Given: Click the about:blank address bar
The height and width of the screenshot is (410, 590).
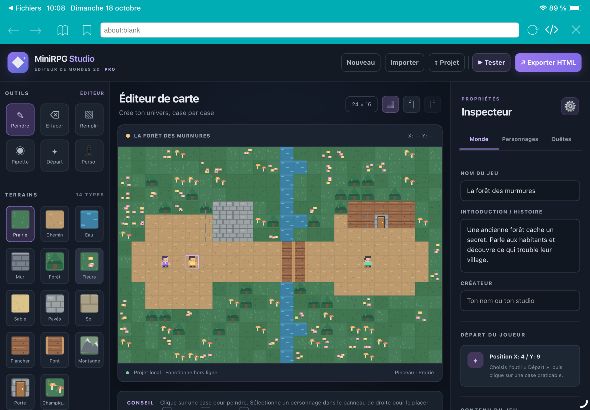Looking at the screenshot, I should coord(309,30).
